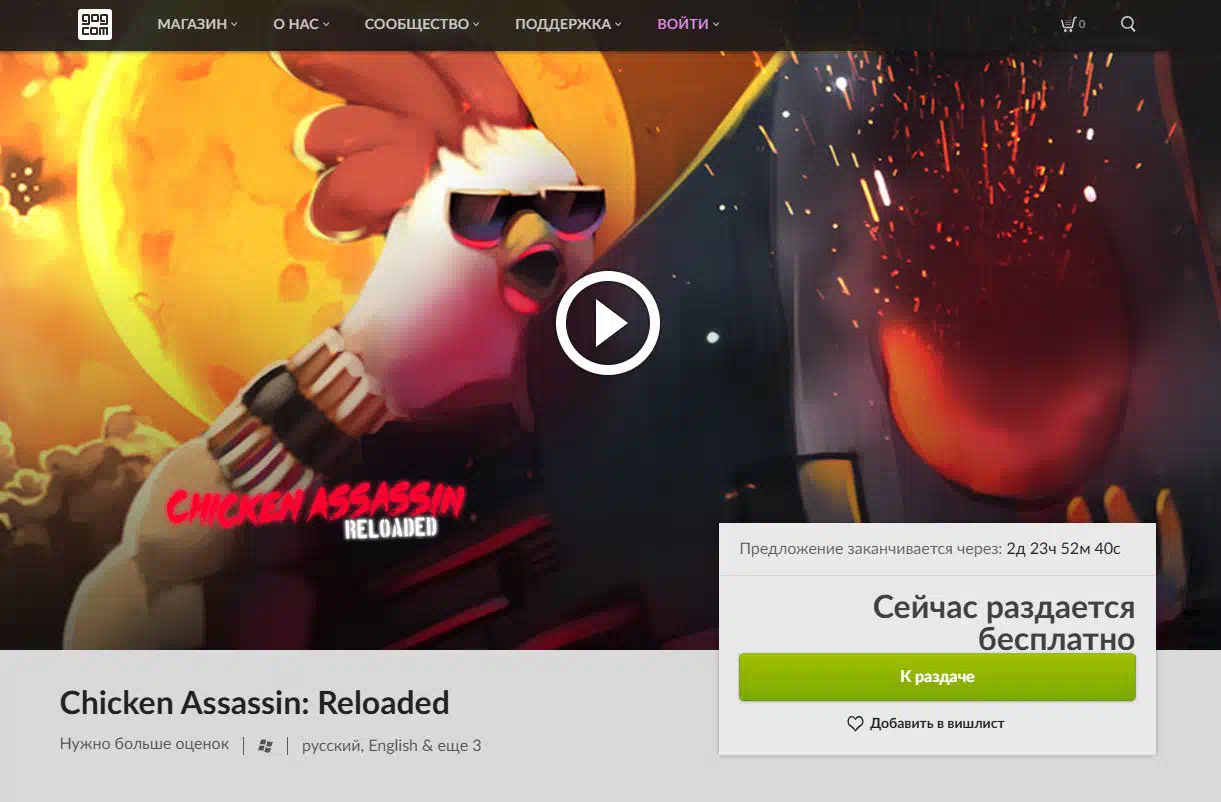The height and width of the screenshot is (802, 1221).
Task: Click the heart wishlist icon
Action: point(855,723)
